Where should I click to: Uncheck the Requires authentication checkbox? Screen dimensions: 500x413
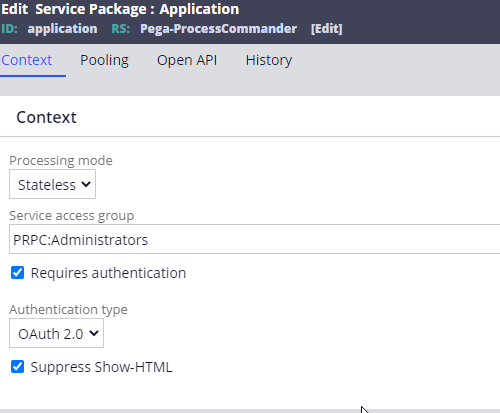(x=17, y=272)
